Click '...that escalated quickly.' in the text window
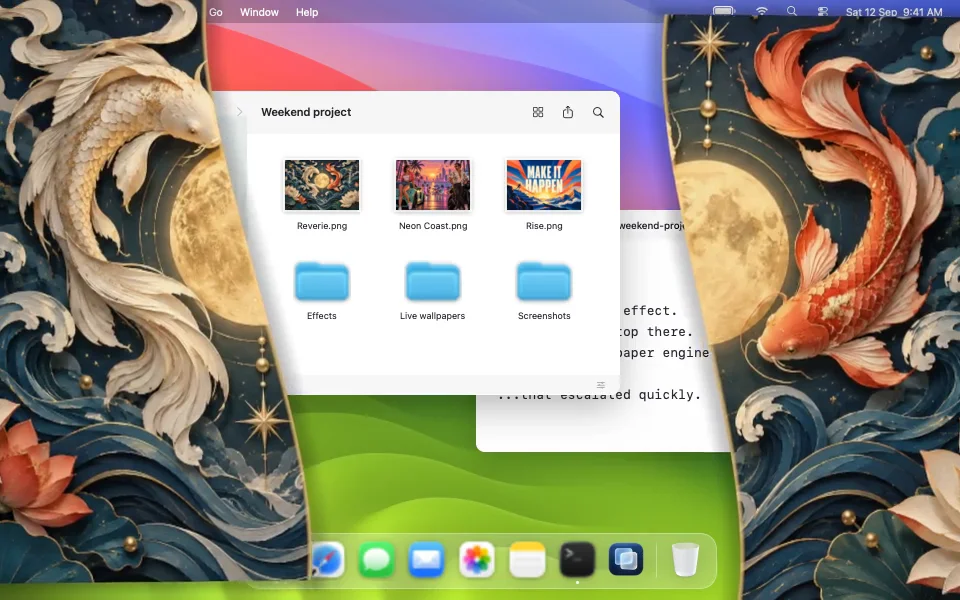Image resolution: width=960 pixels, height=600 pixels. tap(599, 395)
